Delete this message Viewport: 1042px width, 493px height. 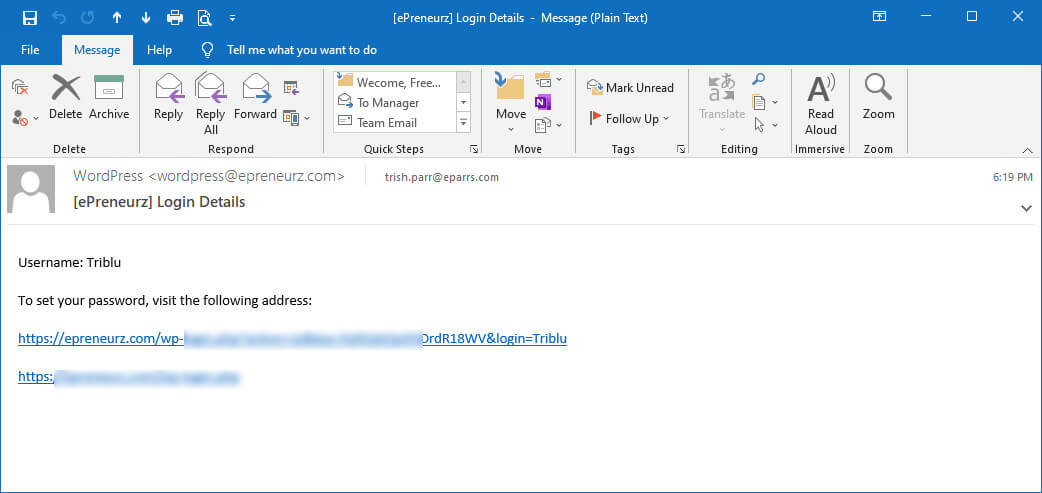[66, 98]
